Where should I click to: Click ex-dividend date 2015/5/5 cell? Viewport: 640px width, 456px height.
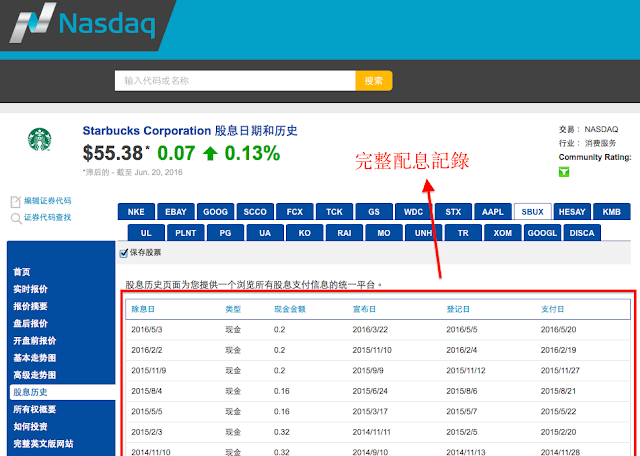(x=147, y=411)
